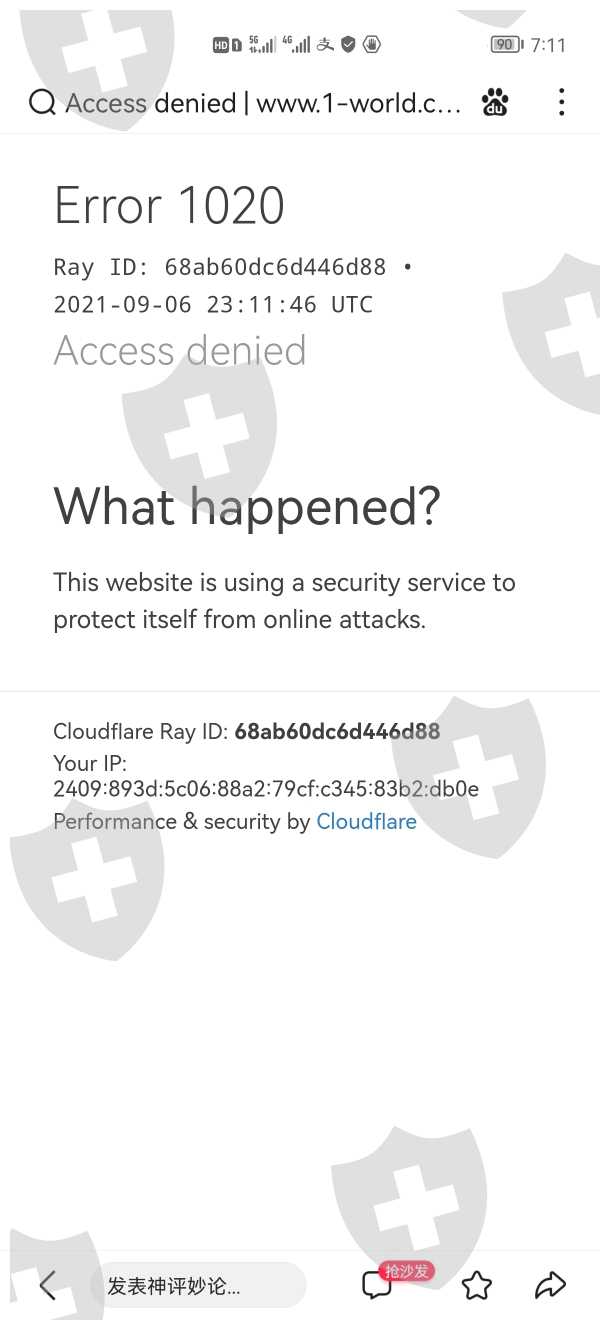Tap the shield icon in status bar

coord(348,44)
